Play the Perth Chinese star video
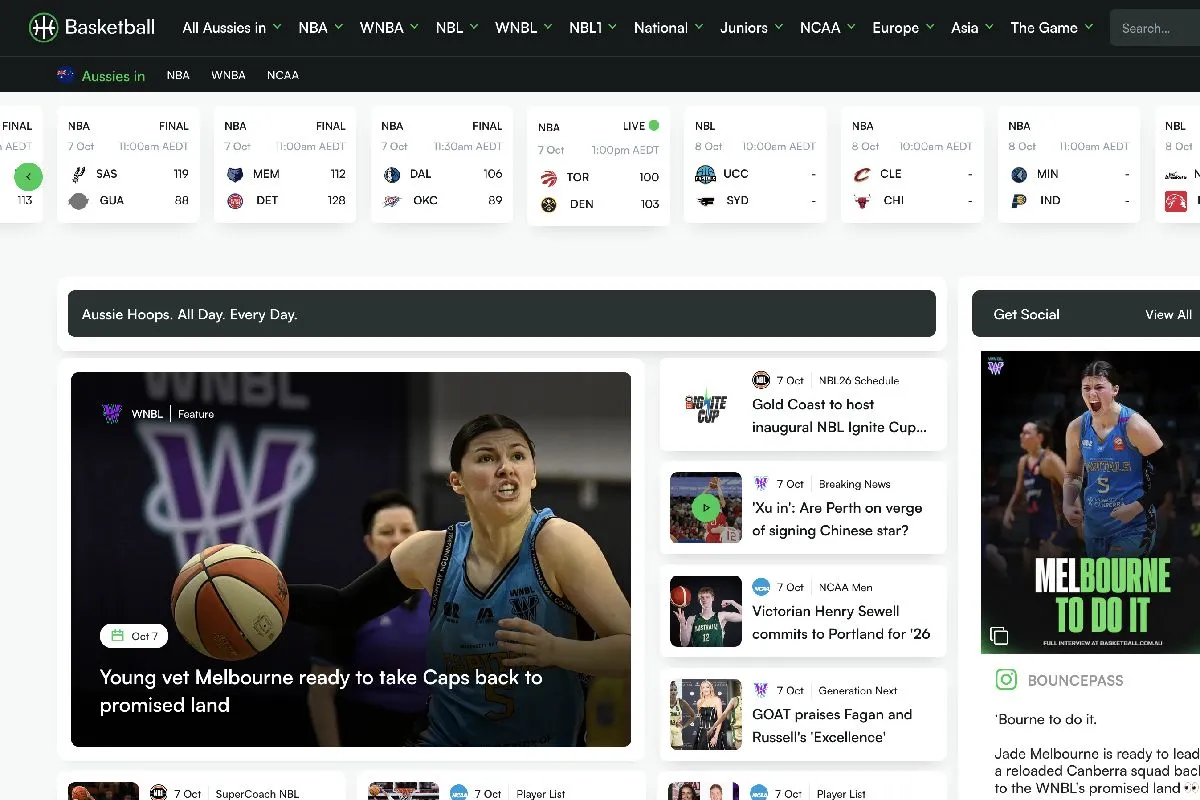The image size is (1200, 800). point(705,508)
